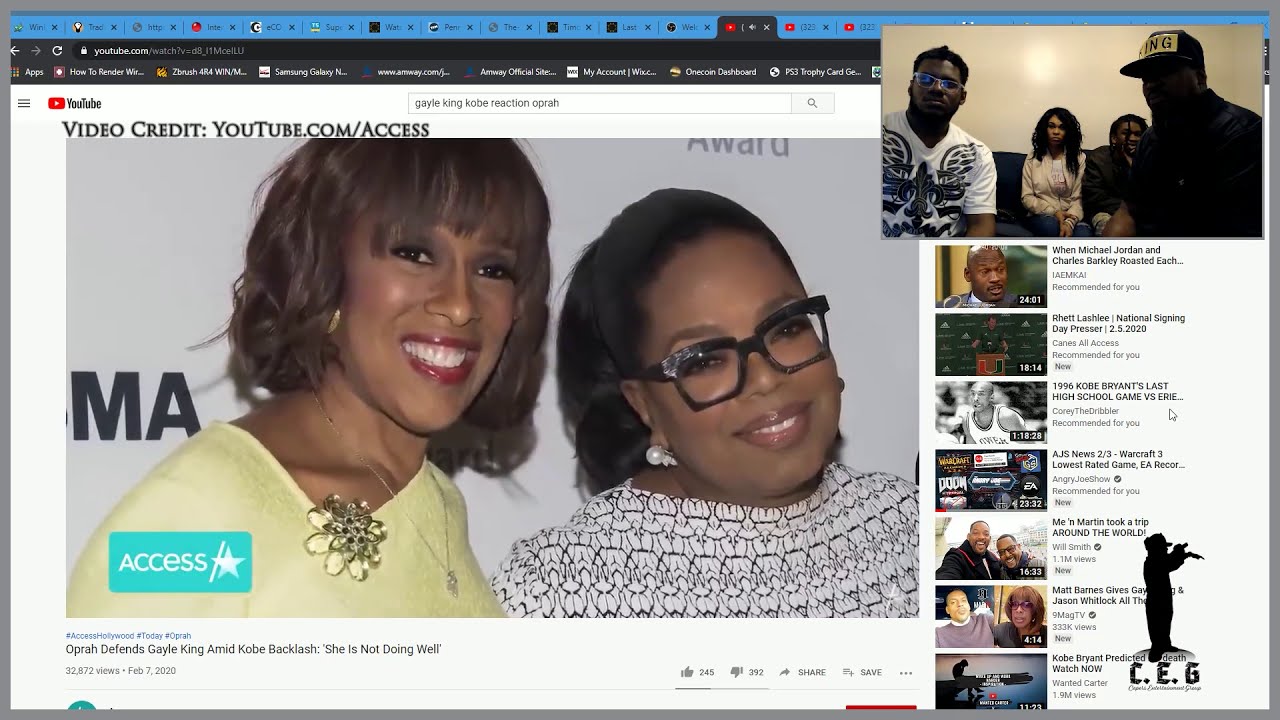The height and width of the screenshot is (720, 1280).
Task: Click the like/dislike ratio bar
Action: [720, 688]
